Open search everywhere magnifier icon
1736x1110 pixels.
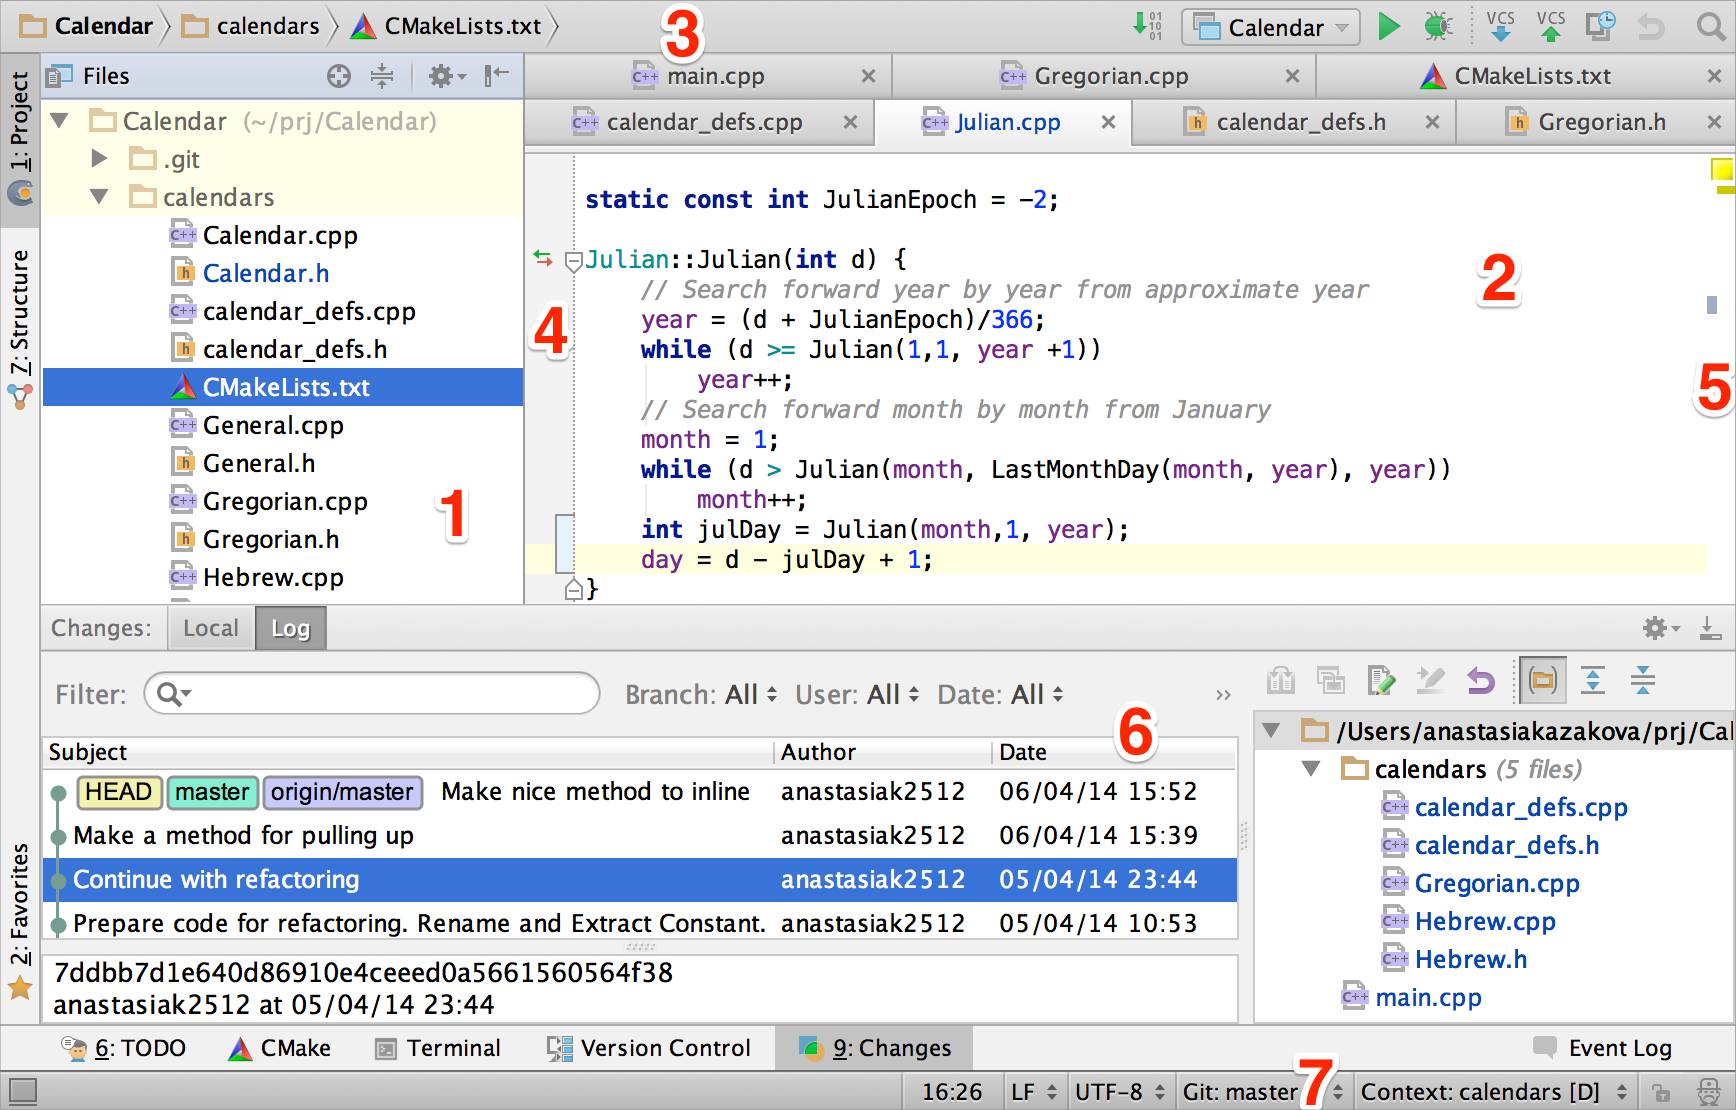tap(1711, 27)
